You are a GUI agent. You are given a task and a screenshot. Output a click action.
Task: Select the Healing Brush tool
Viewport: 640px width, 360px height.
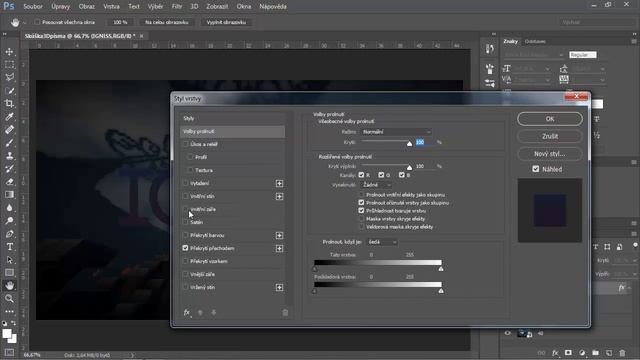9,130
